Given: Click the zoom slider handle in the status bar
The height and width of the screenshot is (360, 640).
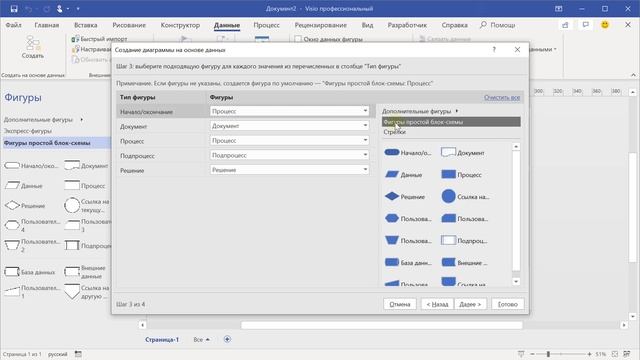Looking at the screenshot, I should [x=548, y=354].
